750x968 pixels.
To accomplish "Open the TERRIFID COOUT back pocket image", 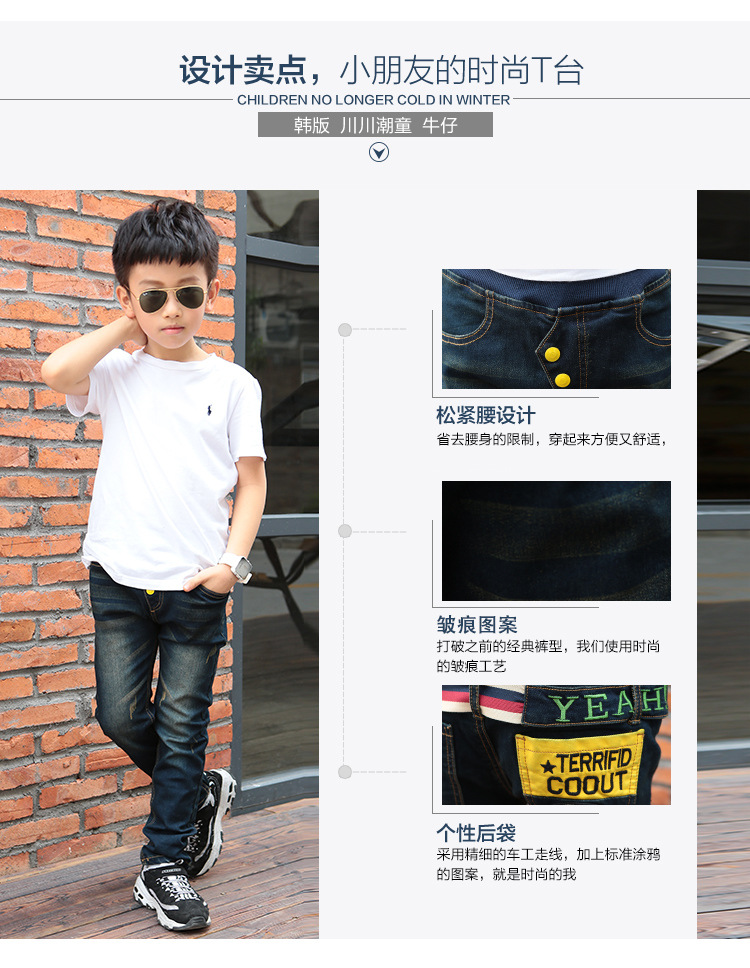I will click(x=556, y=745).
